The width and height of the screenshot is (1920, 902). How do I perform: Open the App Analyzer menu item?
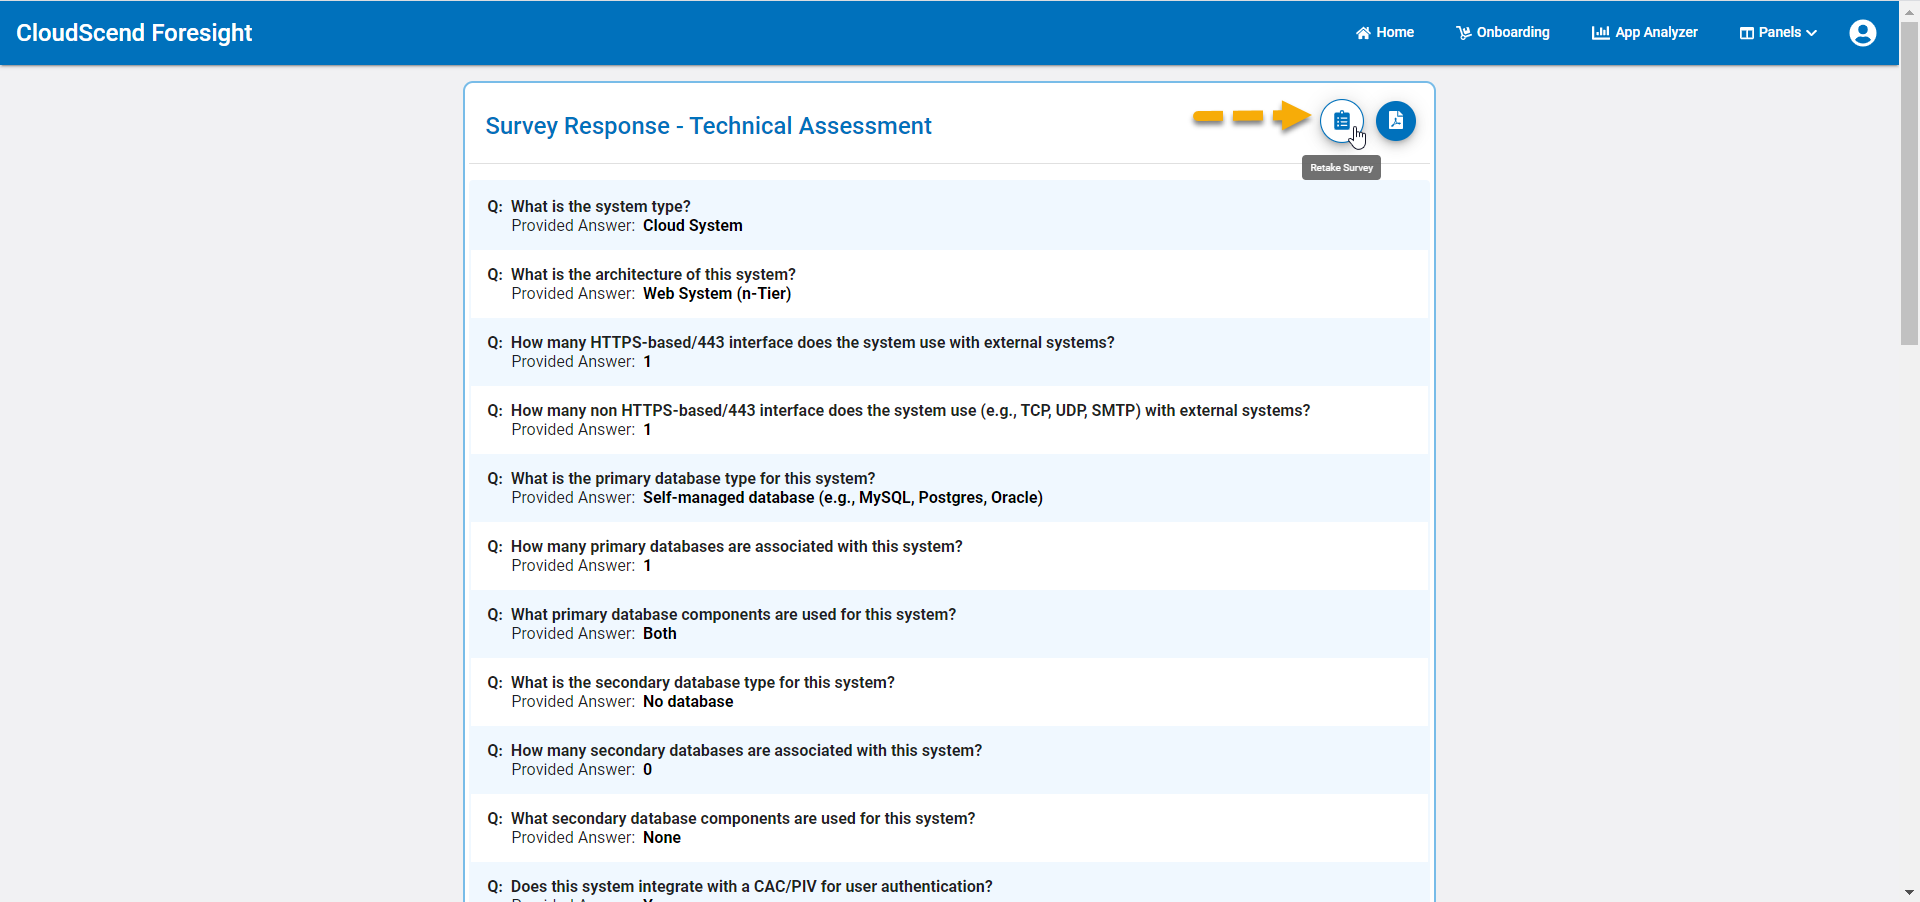point(1644,33)
